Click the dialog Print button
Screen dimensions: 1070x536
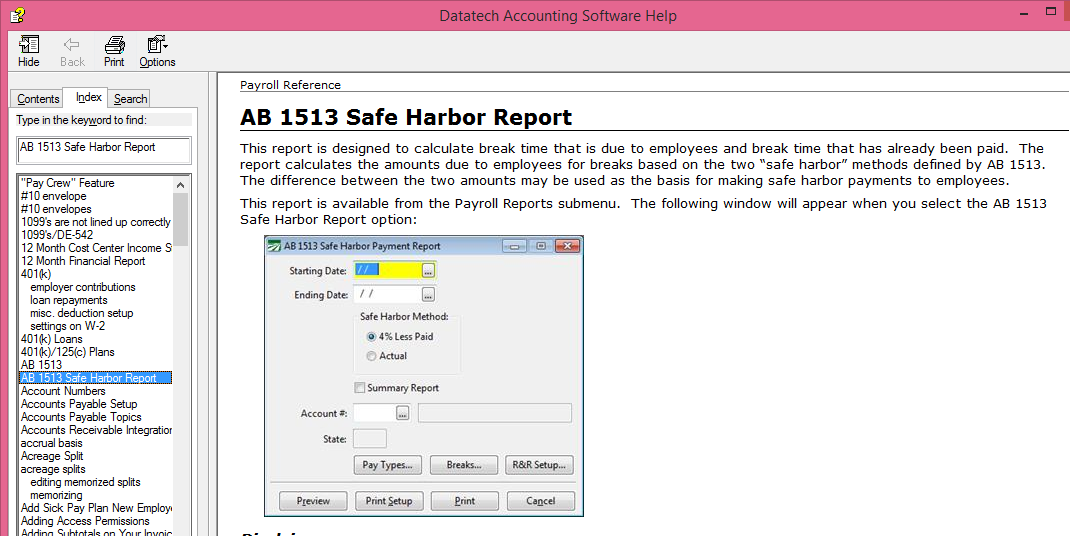point(465,501)
